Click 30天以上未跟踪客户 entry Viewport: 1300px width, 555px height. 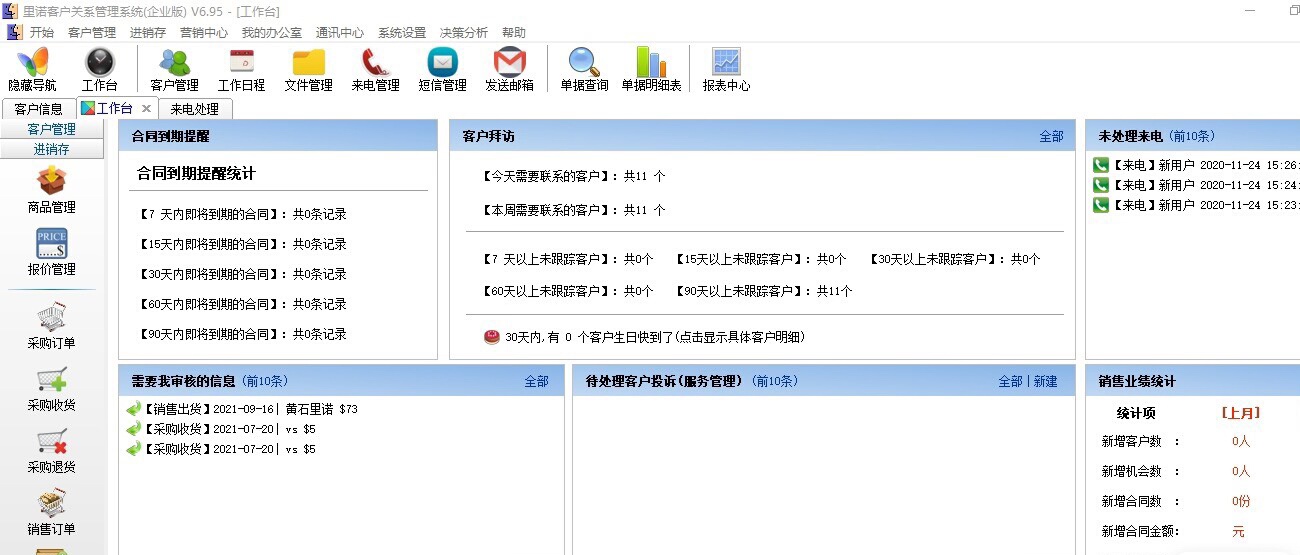pos(954,259)
